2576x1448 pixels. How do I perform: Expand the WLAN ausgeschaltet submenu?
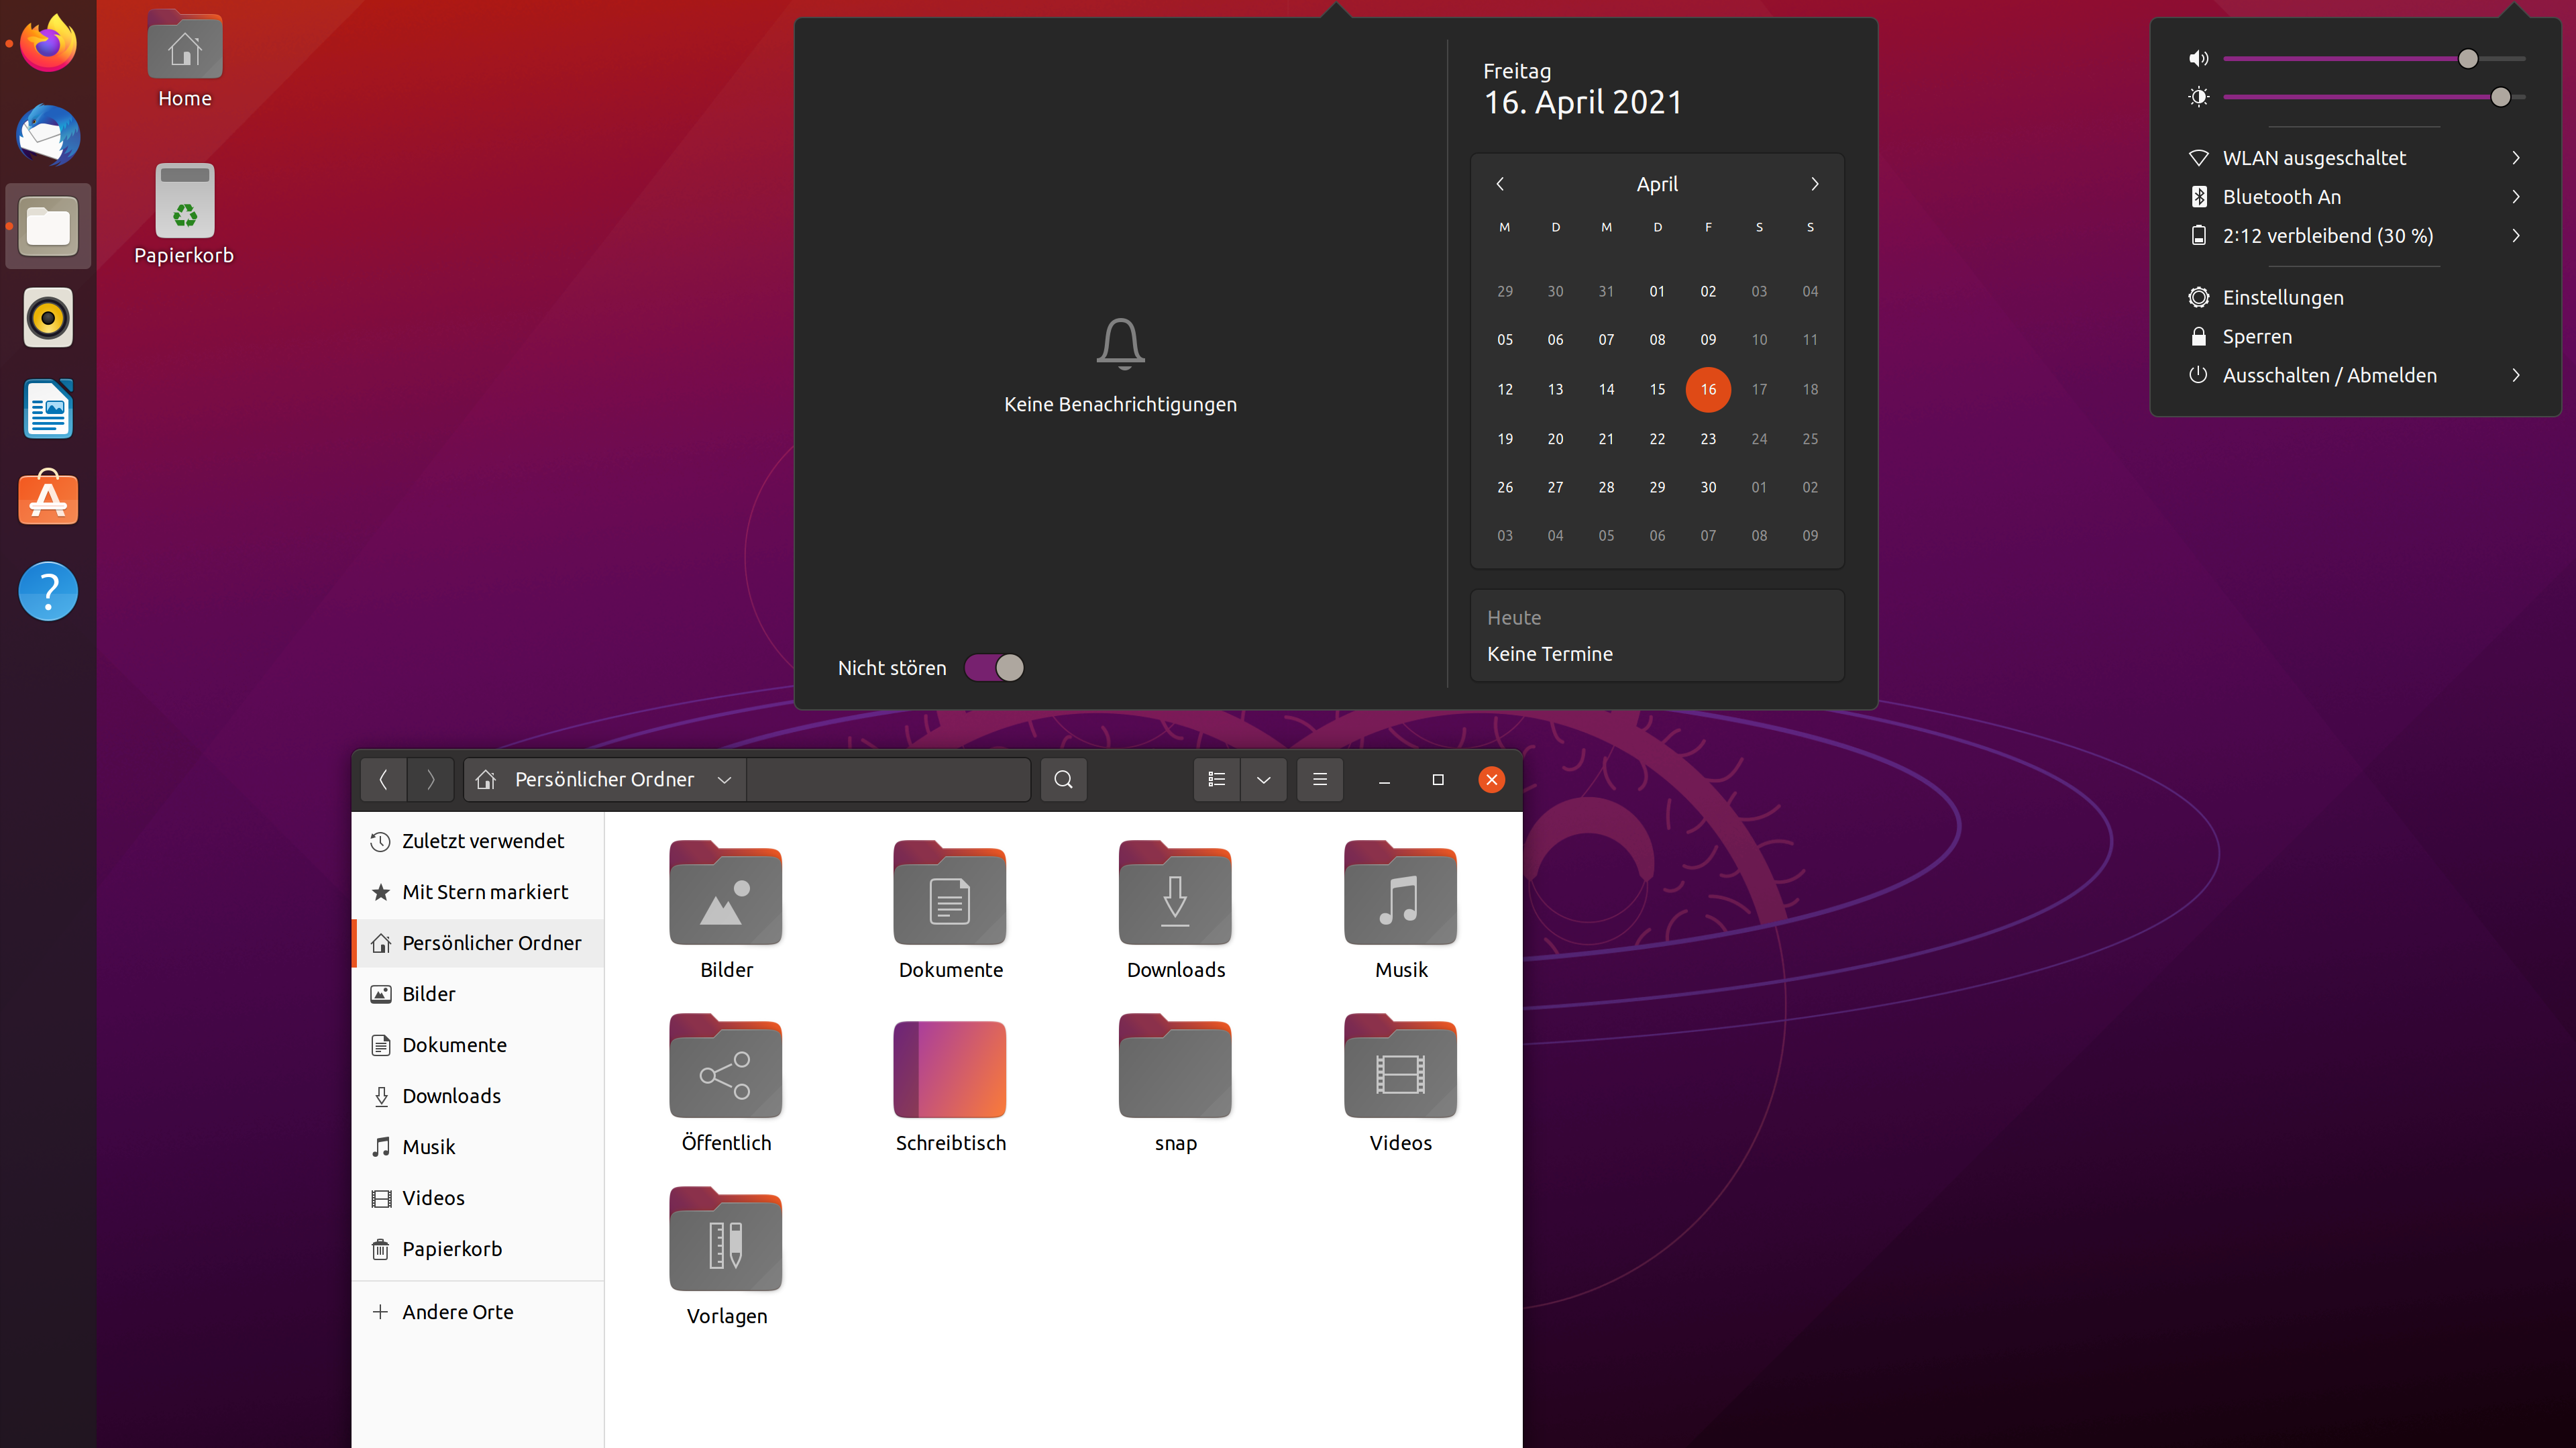coord(2516,158)
